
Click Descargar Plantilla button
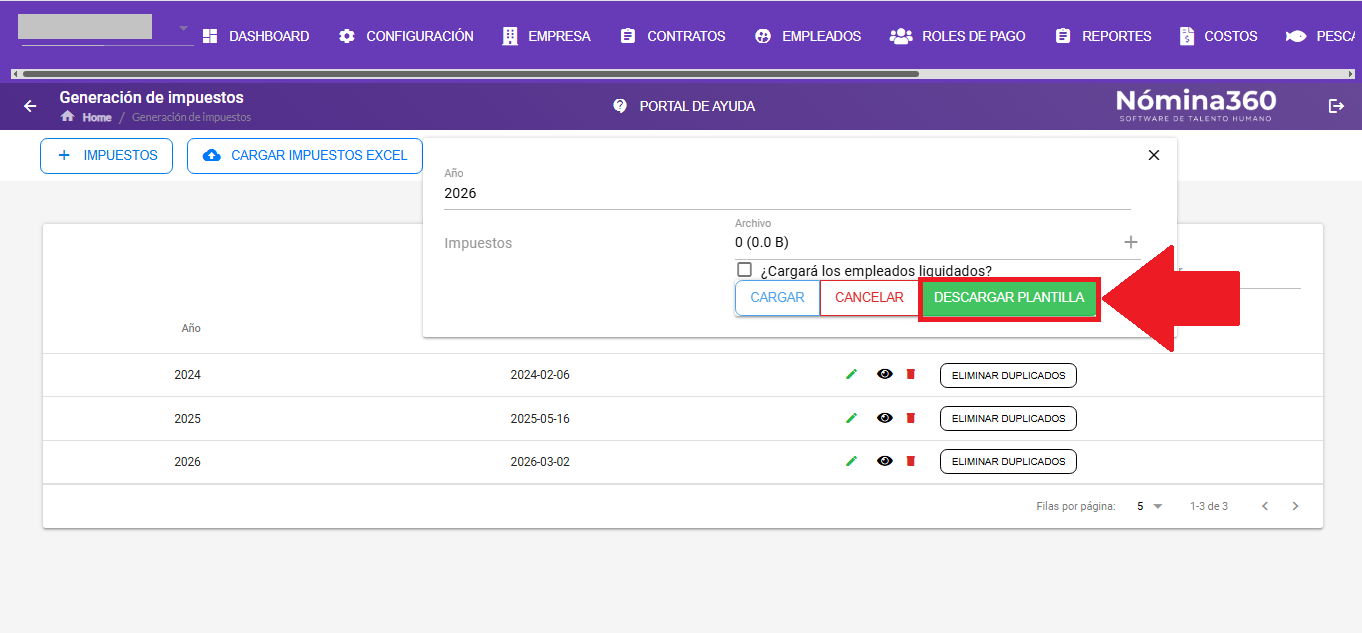1009,298
